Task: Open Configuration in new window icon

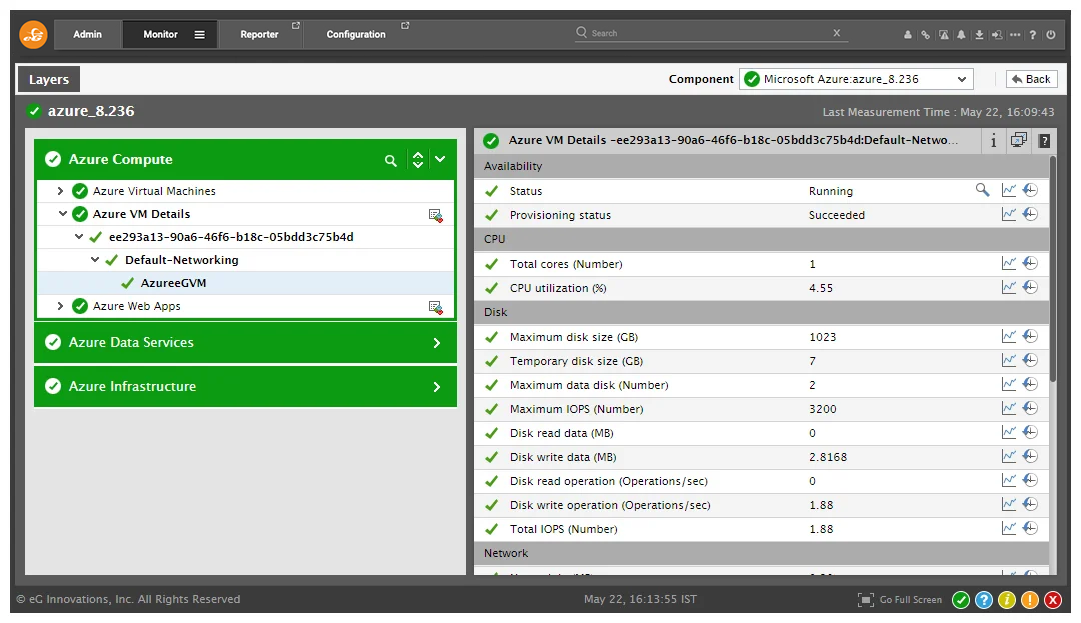Action: click(x=405, y=25)
